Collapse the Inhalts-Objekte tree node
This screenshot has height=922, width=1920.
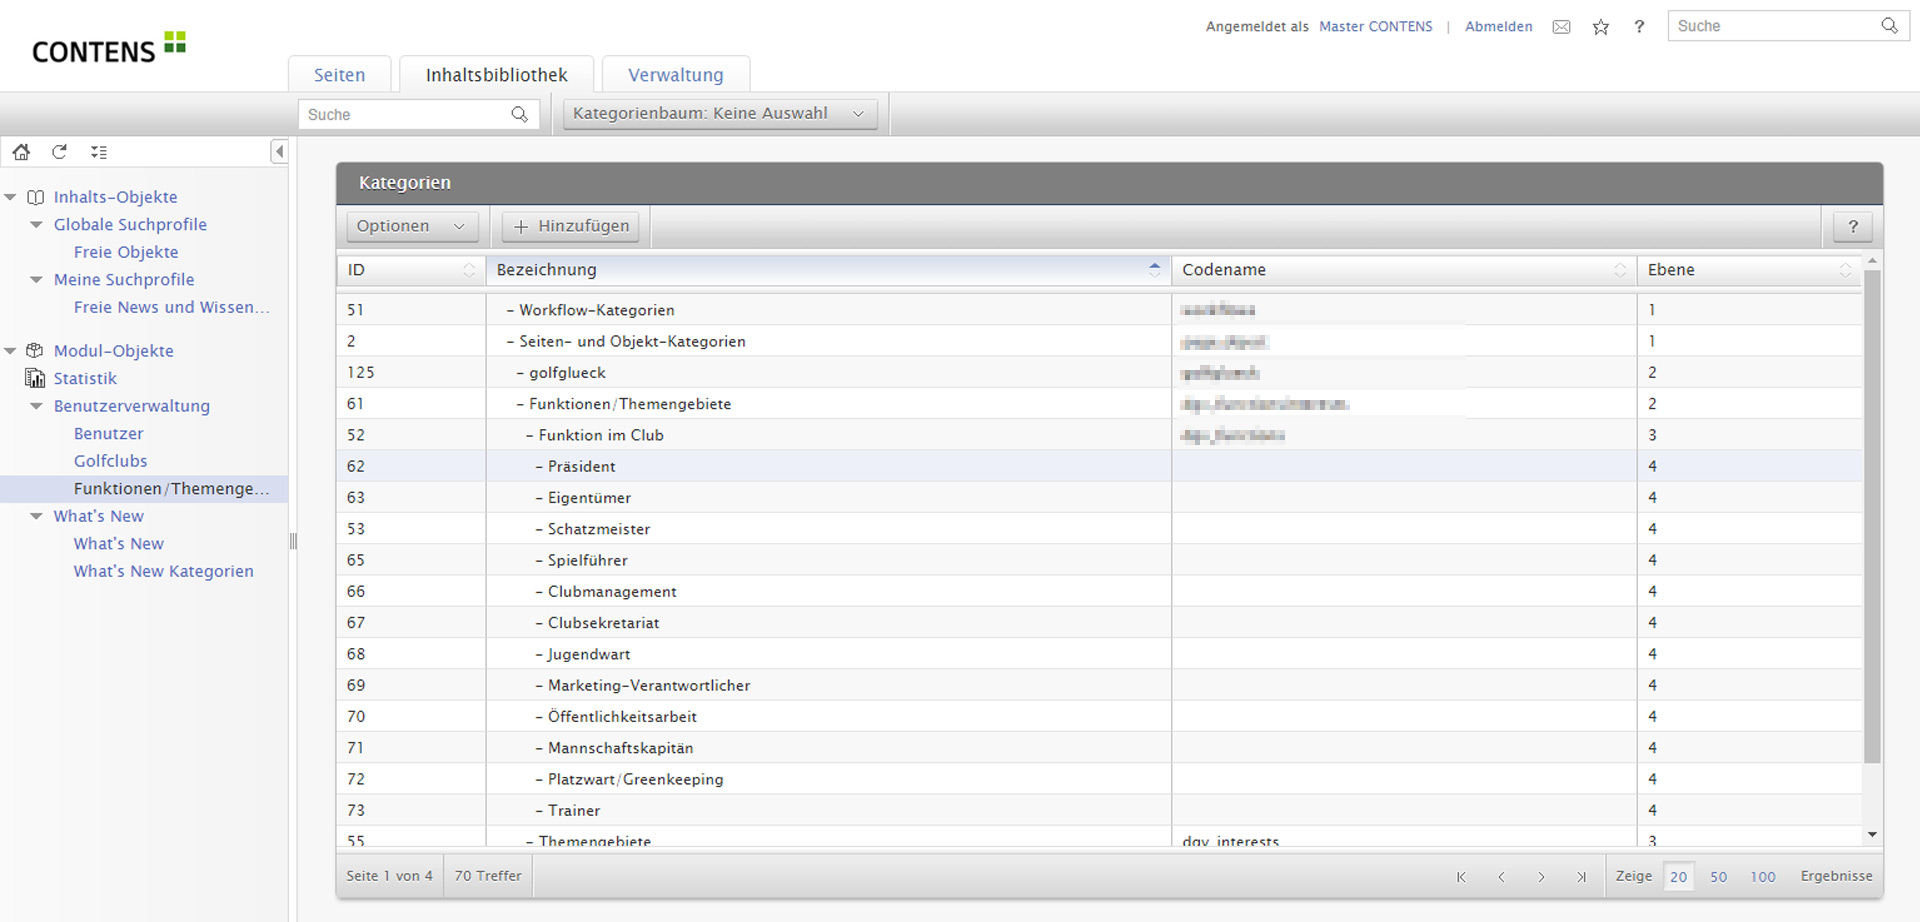click(11, 197)
